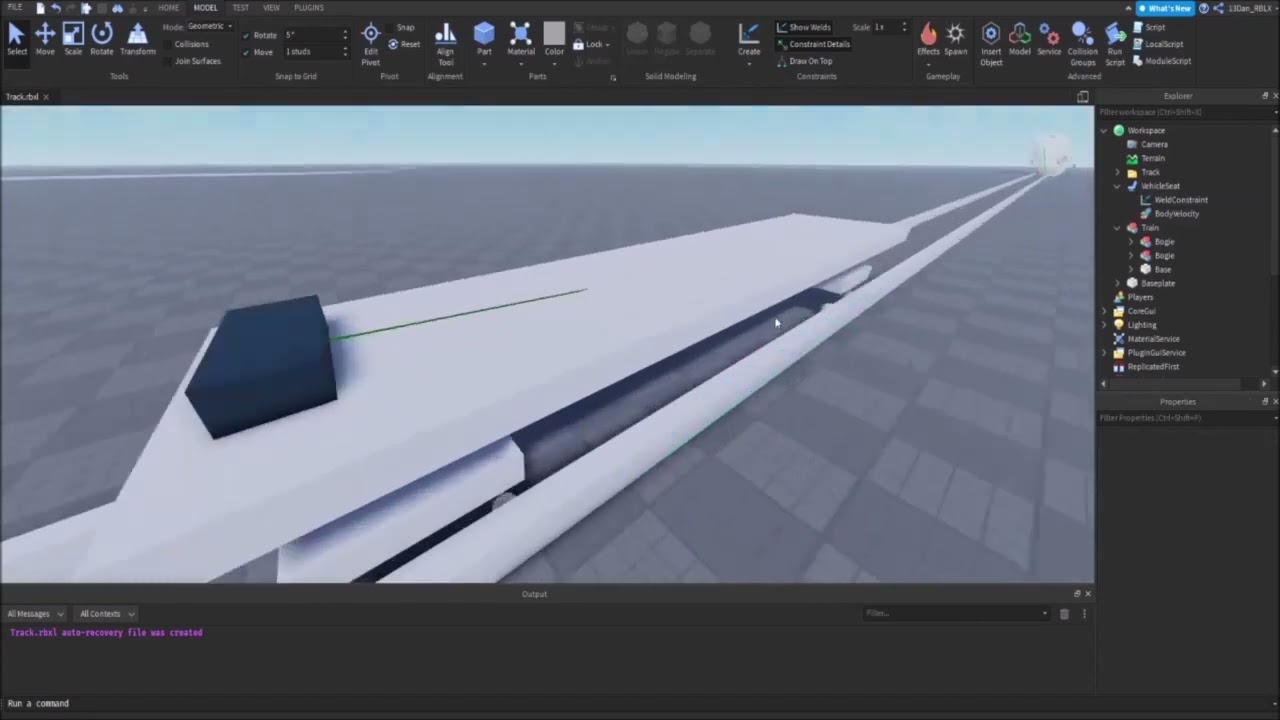This screenshot has width=1280, height=720.
Task: Activate the Rotate tool
Action: tap(102, 40)
